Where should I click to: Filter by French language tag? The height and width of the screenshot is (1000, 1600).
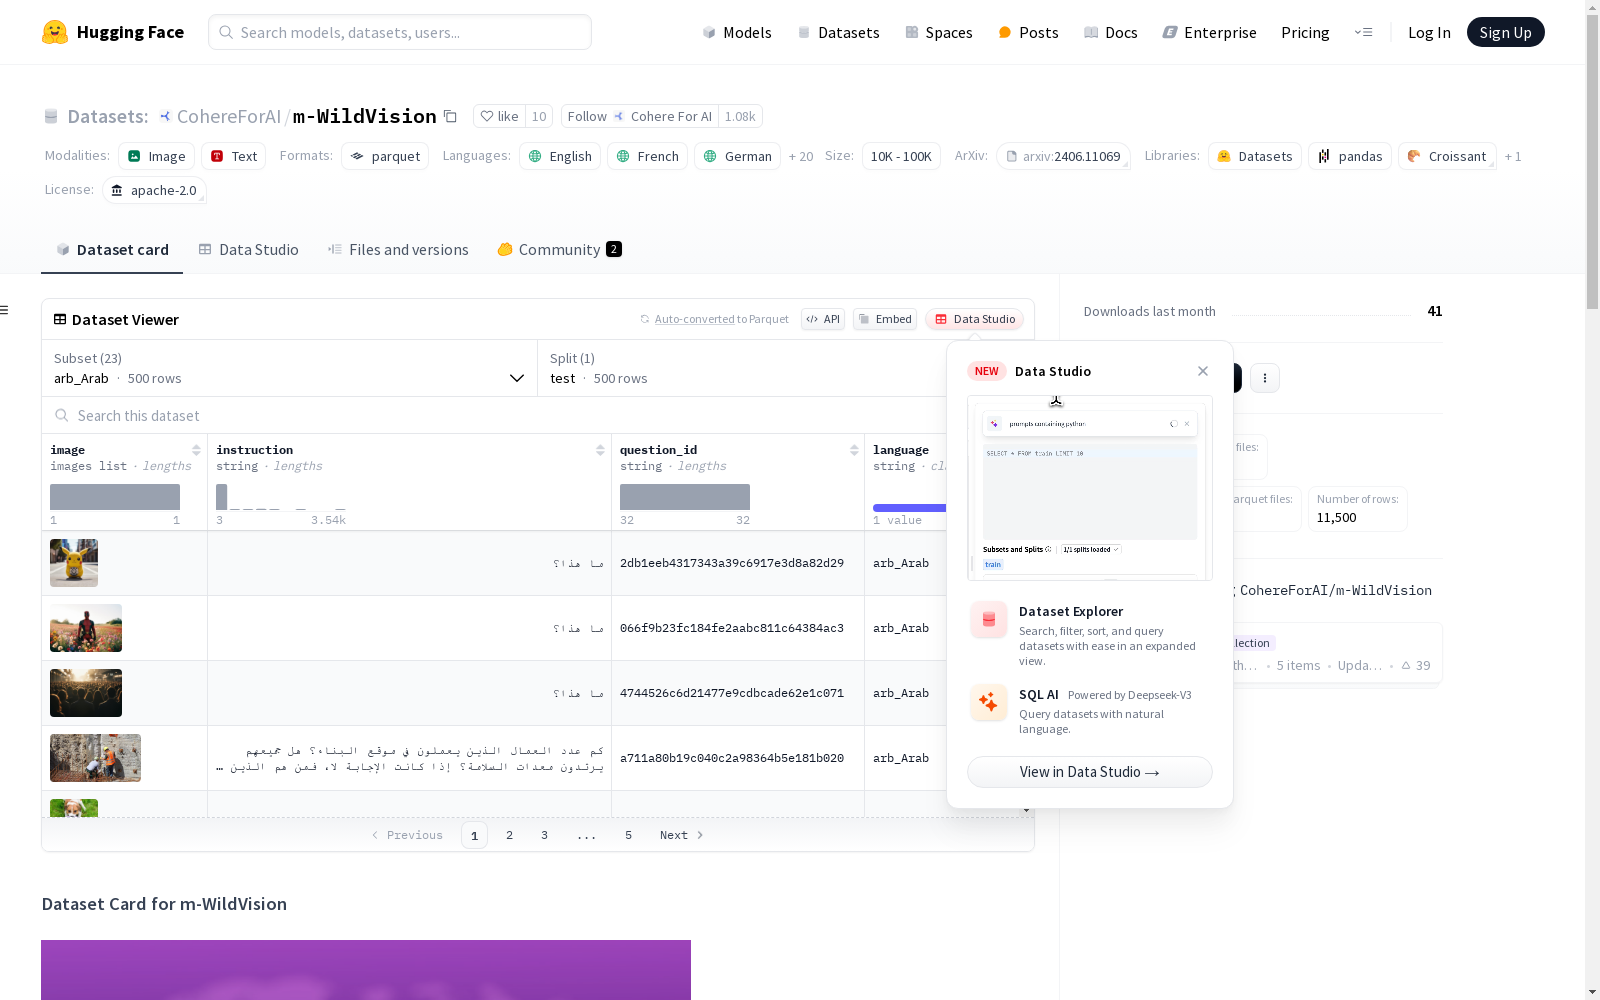click(x=647, y=156)
